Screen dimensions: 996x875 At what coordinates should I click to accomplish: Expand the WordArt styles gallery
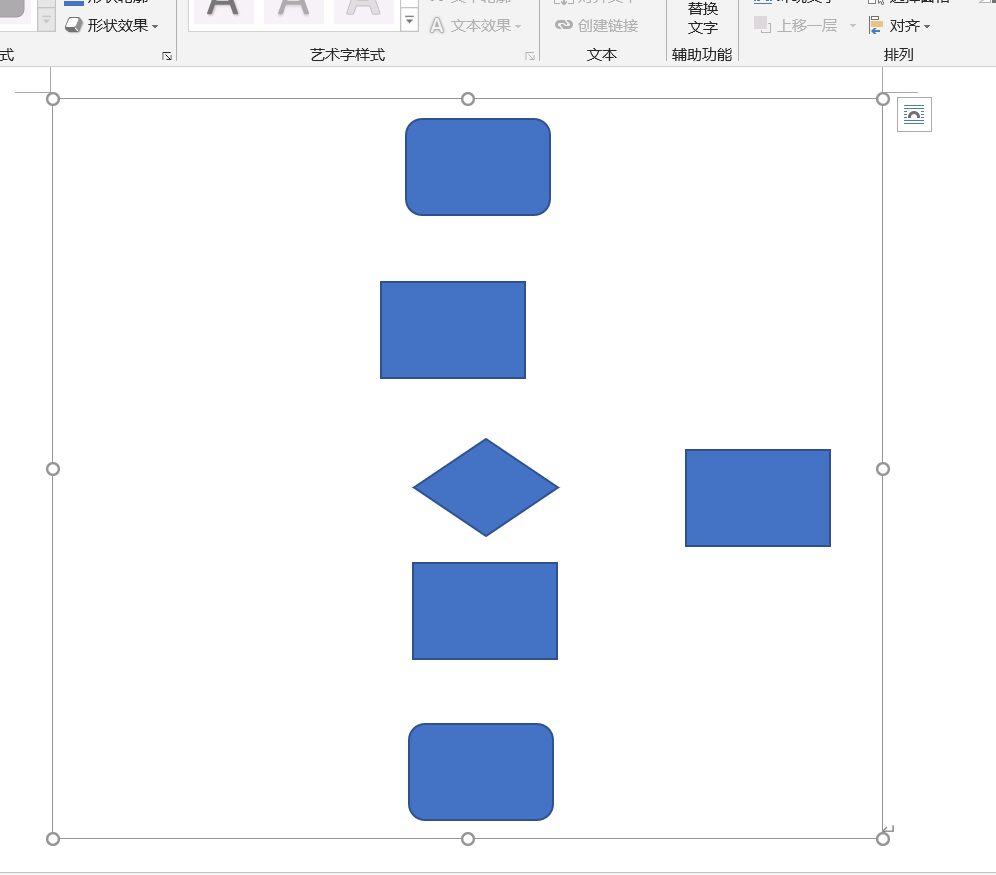click(410, 21)
